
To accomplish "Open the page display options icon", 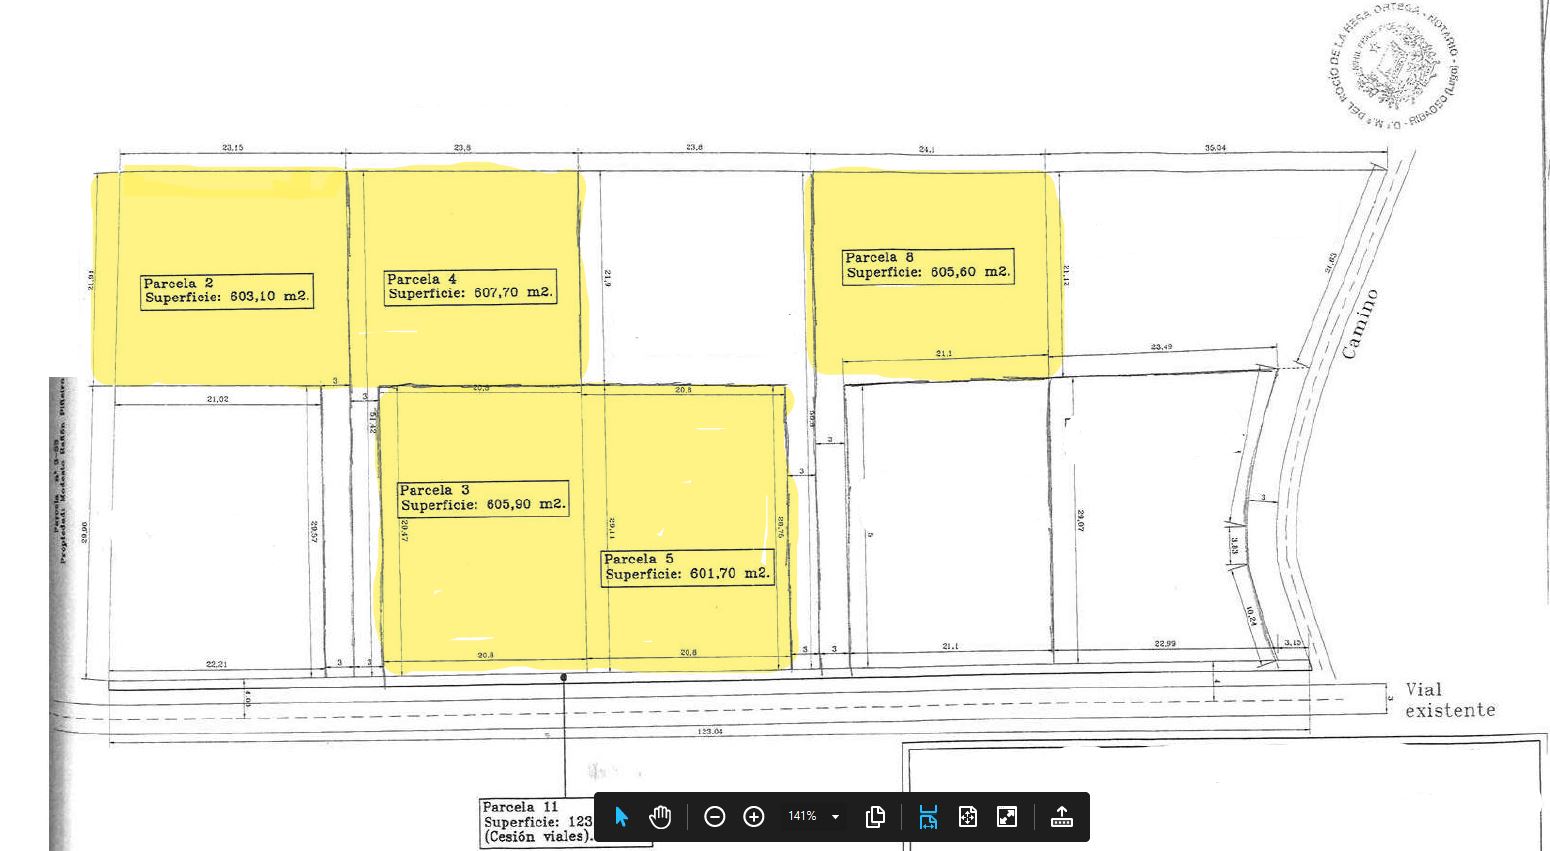I will click(875, 817).
